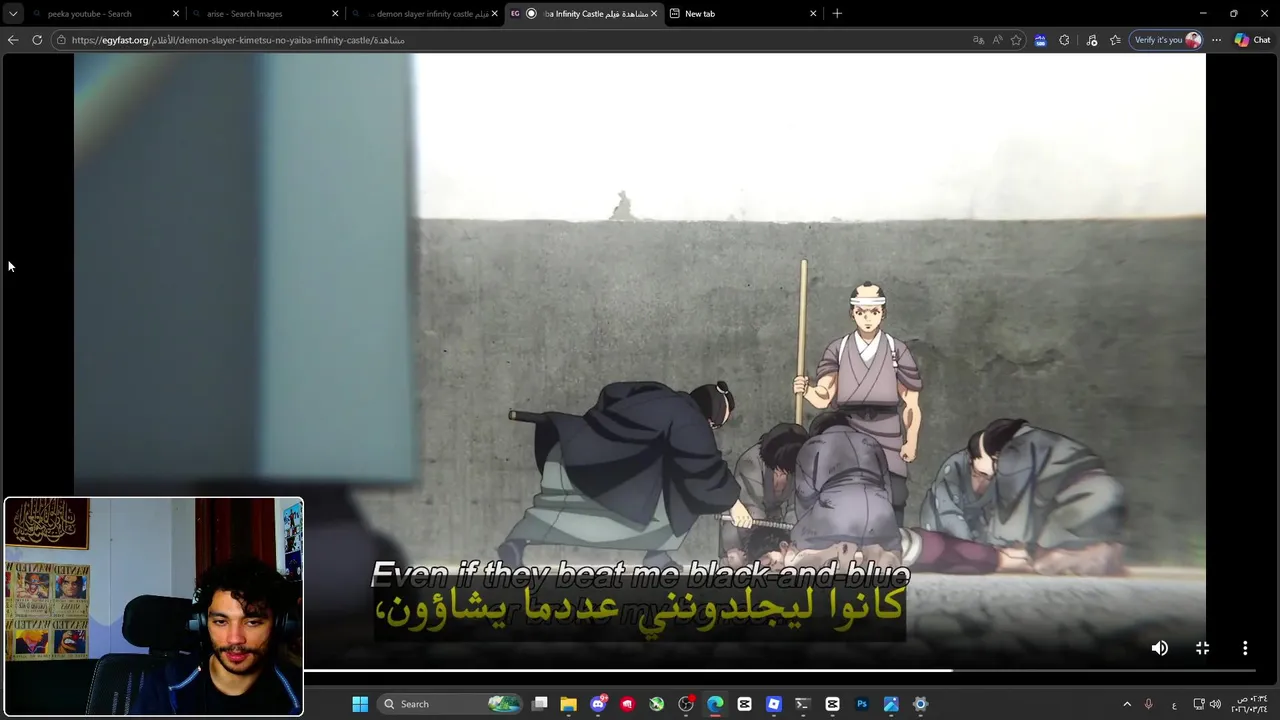Open the blue Roblox icon in taskbar

point(774,704)
